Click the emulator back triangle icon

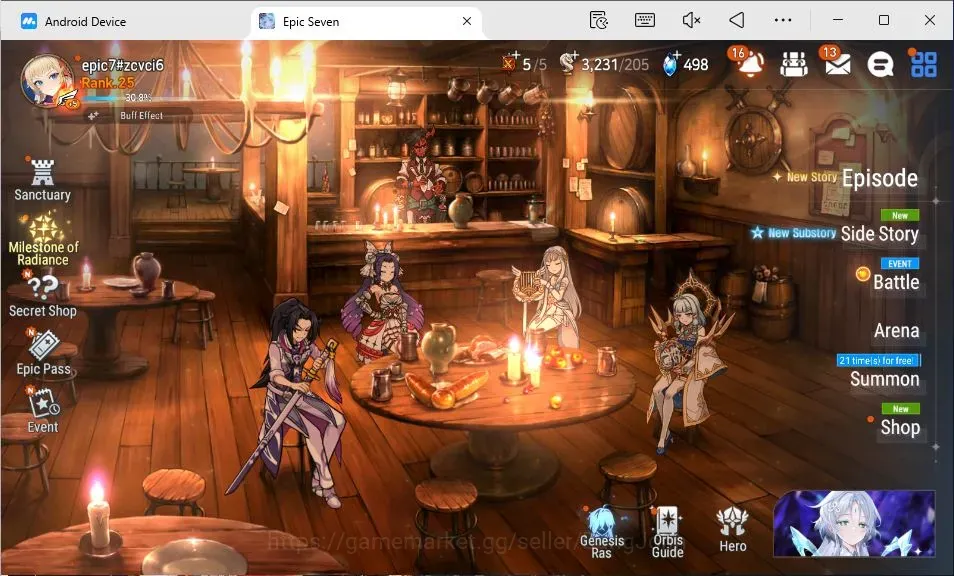point(737,21)
